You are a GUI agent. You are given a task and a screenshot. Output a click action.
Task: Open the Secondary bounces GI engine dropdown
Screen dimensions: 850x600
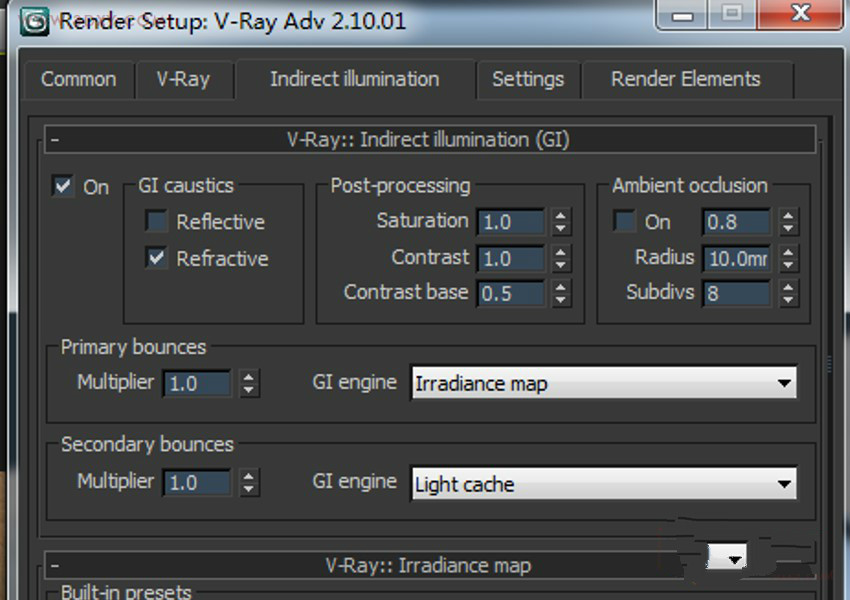[x=604, y=483]
